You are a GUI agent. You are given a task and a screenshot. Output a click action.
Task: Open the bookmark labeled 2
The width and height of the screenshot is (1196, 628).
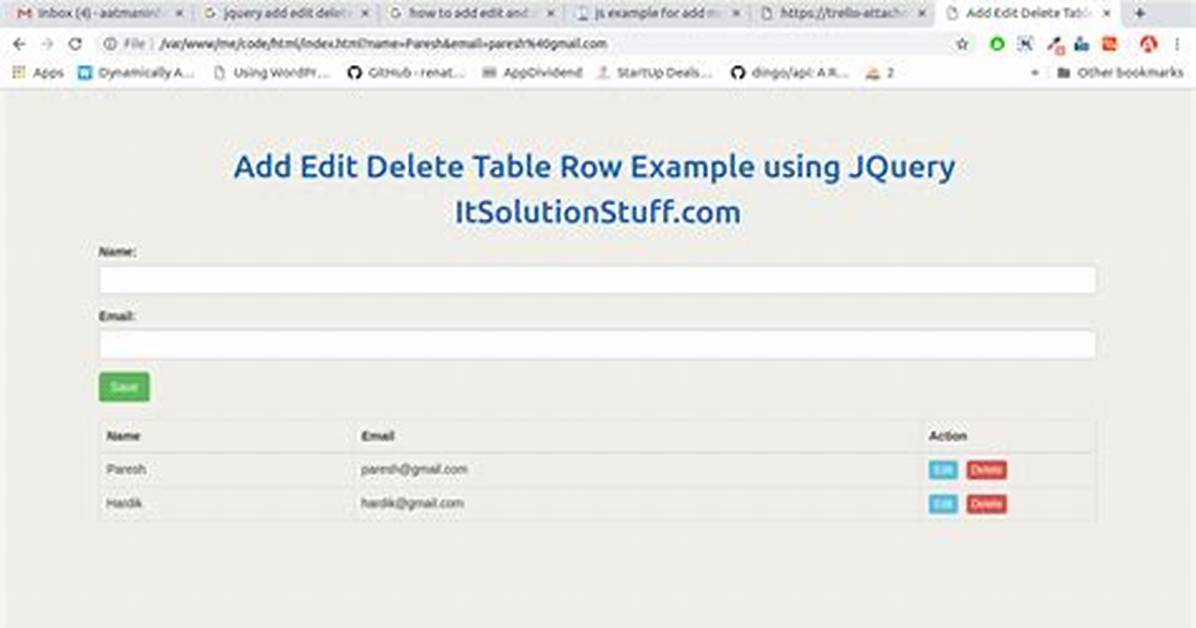click(x=879, y=73)
